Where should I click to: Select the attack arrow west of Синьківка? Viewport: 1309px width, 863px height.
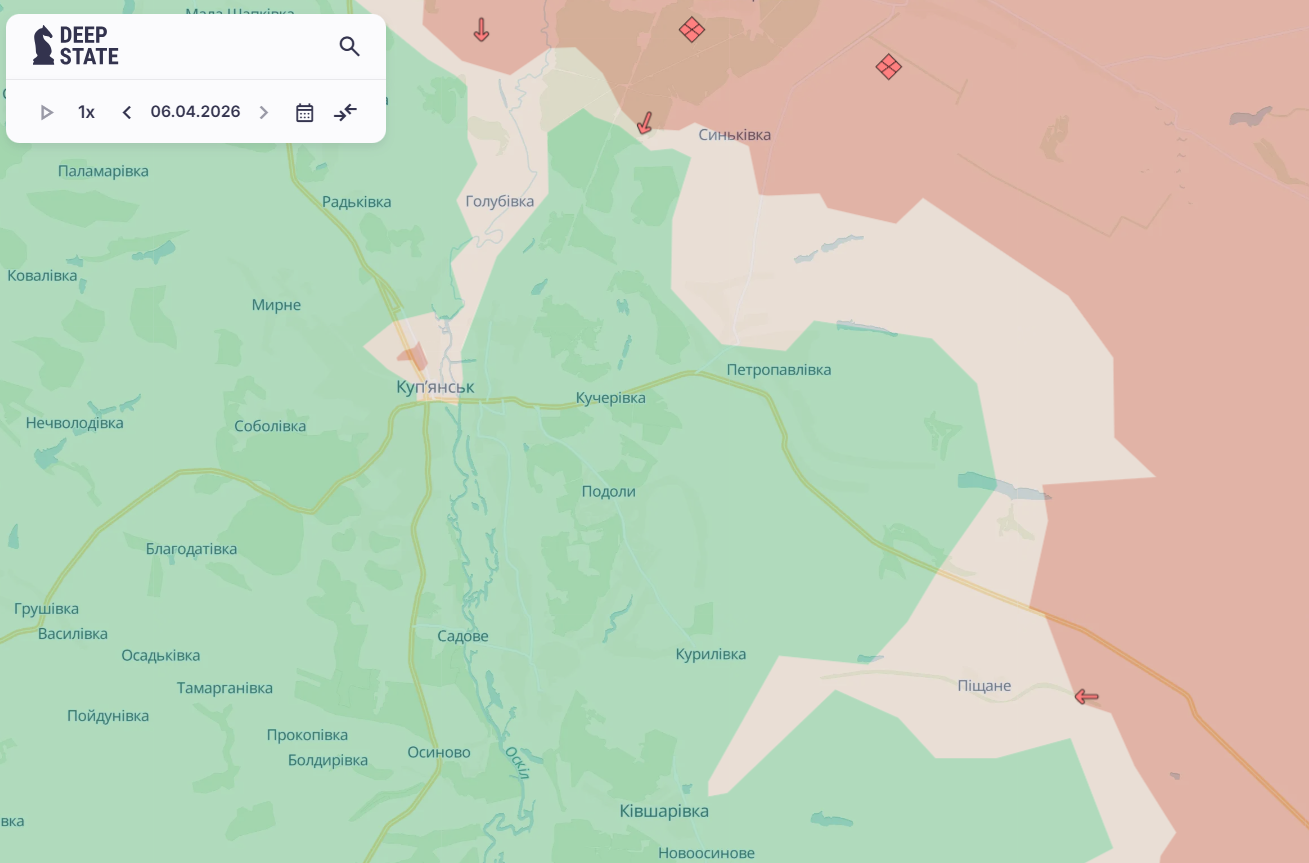(645, 123)
